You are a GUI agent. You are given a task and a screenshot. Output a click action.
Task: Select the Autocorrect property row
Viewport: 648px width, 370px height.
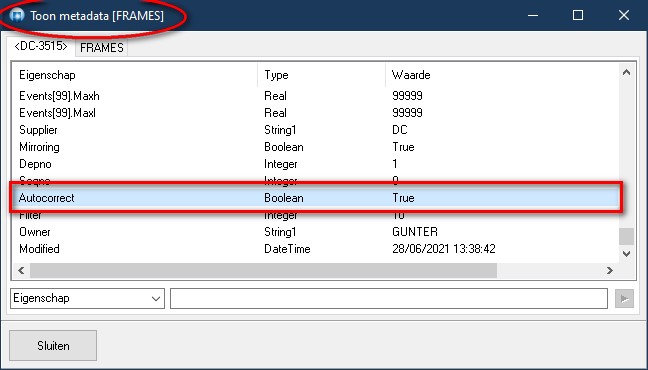click(316, 198)
